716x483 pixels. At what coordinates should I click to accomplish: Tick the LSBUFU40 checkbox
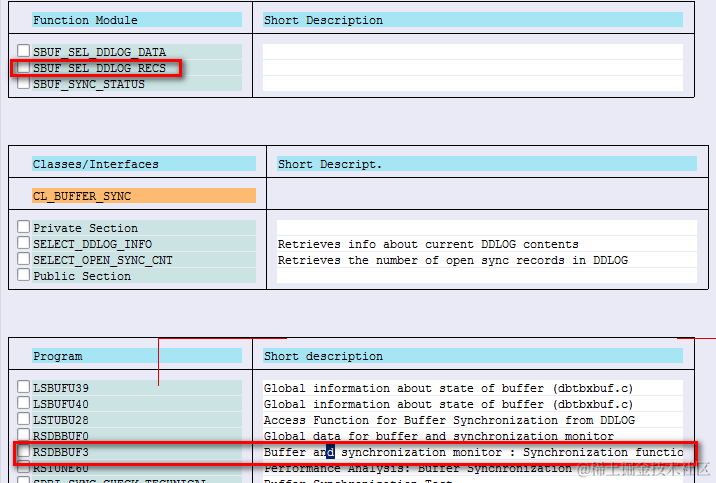tap(23, 403)
